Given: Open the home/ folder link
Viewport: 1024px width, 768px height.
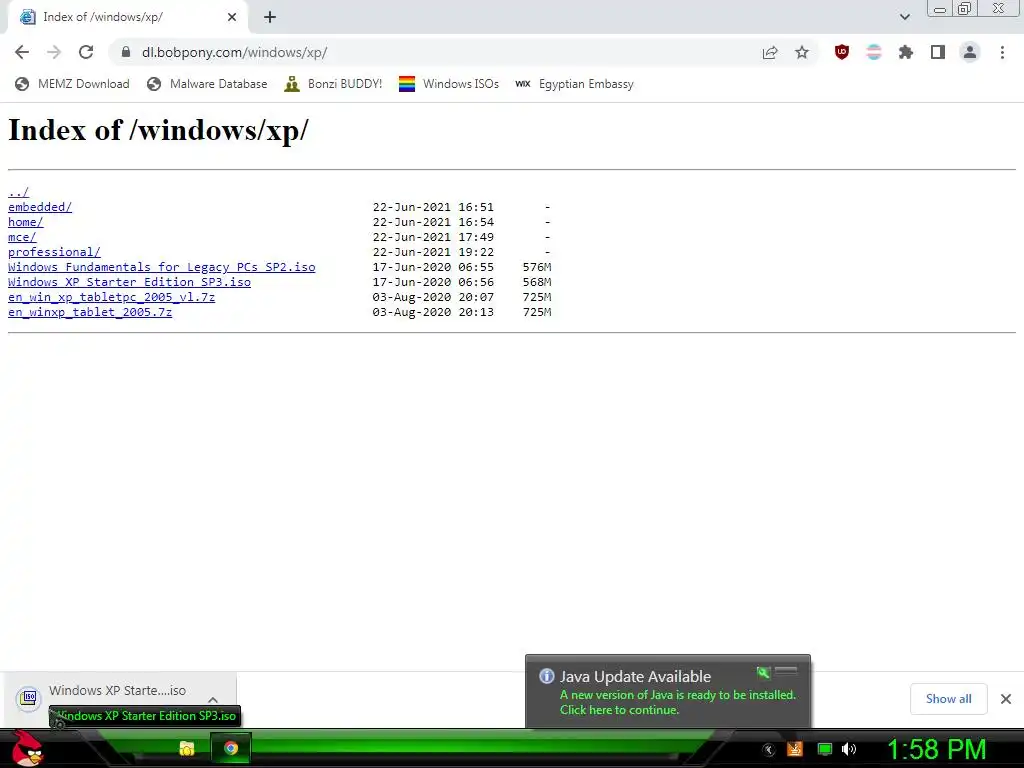Looking at the screenshot, I should 25,222.
